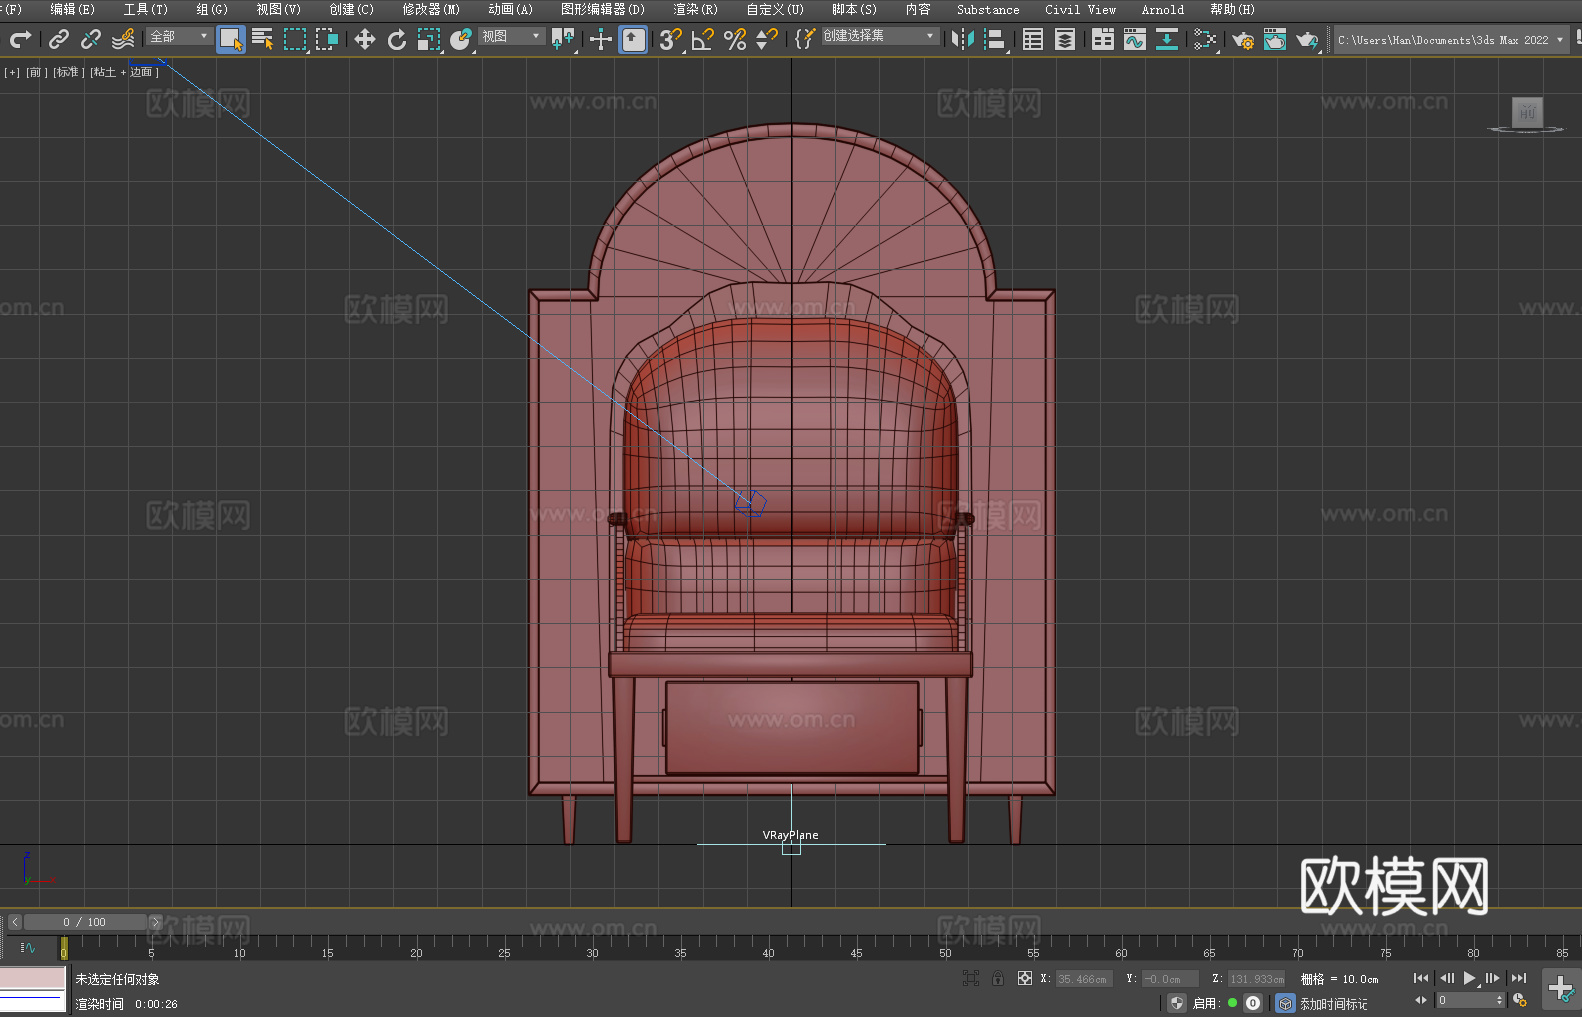This screenshot has width=1582, height=1017.
Task: Click Bind to Space Warp icon
Action: click(x=123, y=39)
